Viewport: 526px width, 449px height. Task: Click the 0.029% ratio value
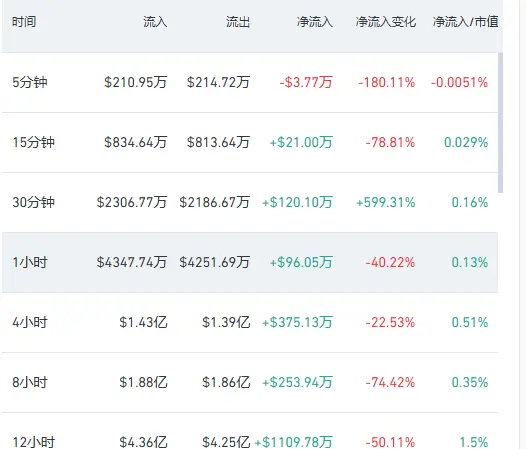pos(466,143)
